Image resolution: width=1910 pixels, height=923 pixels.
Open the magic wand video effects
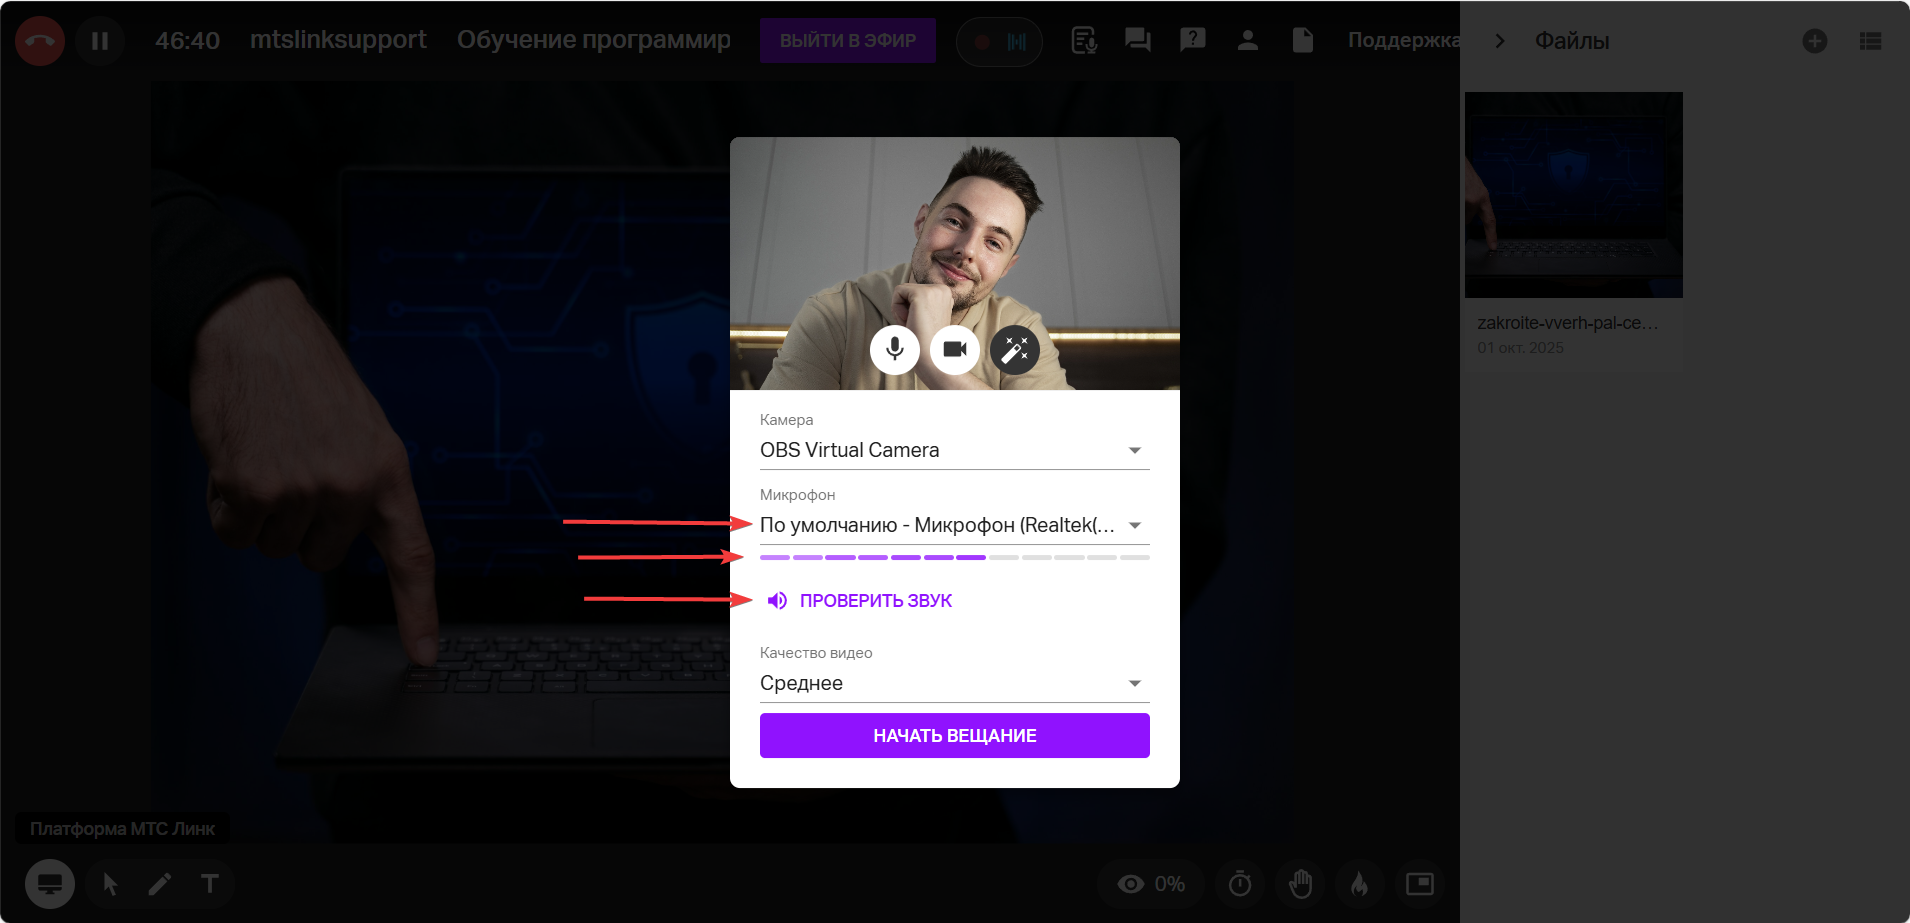coord(1015,349)
